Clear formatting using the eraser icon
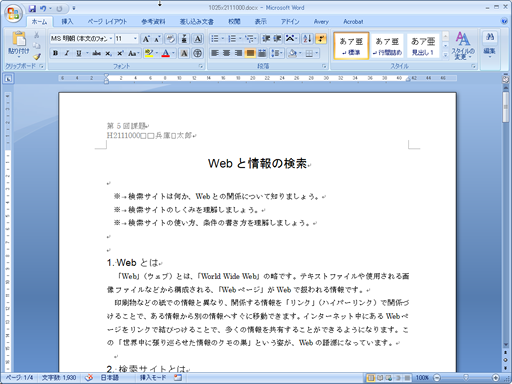This screenshot has width=512, height=384. point(170,39)
